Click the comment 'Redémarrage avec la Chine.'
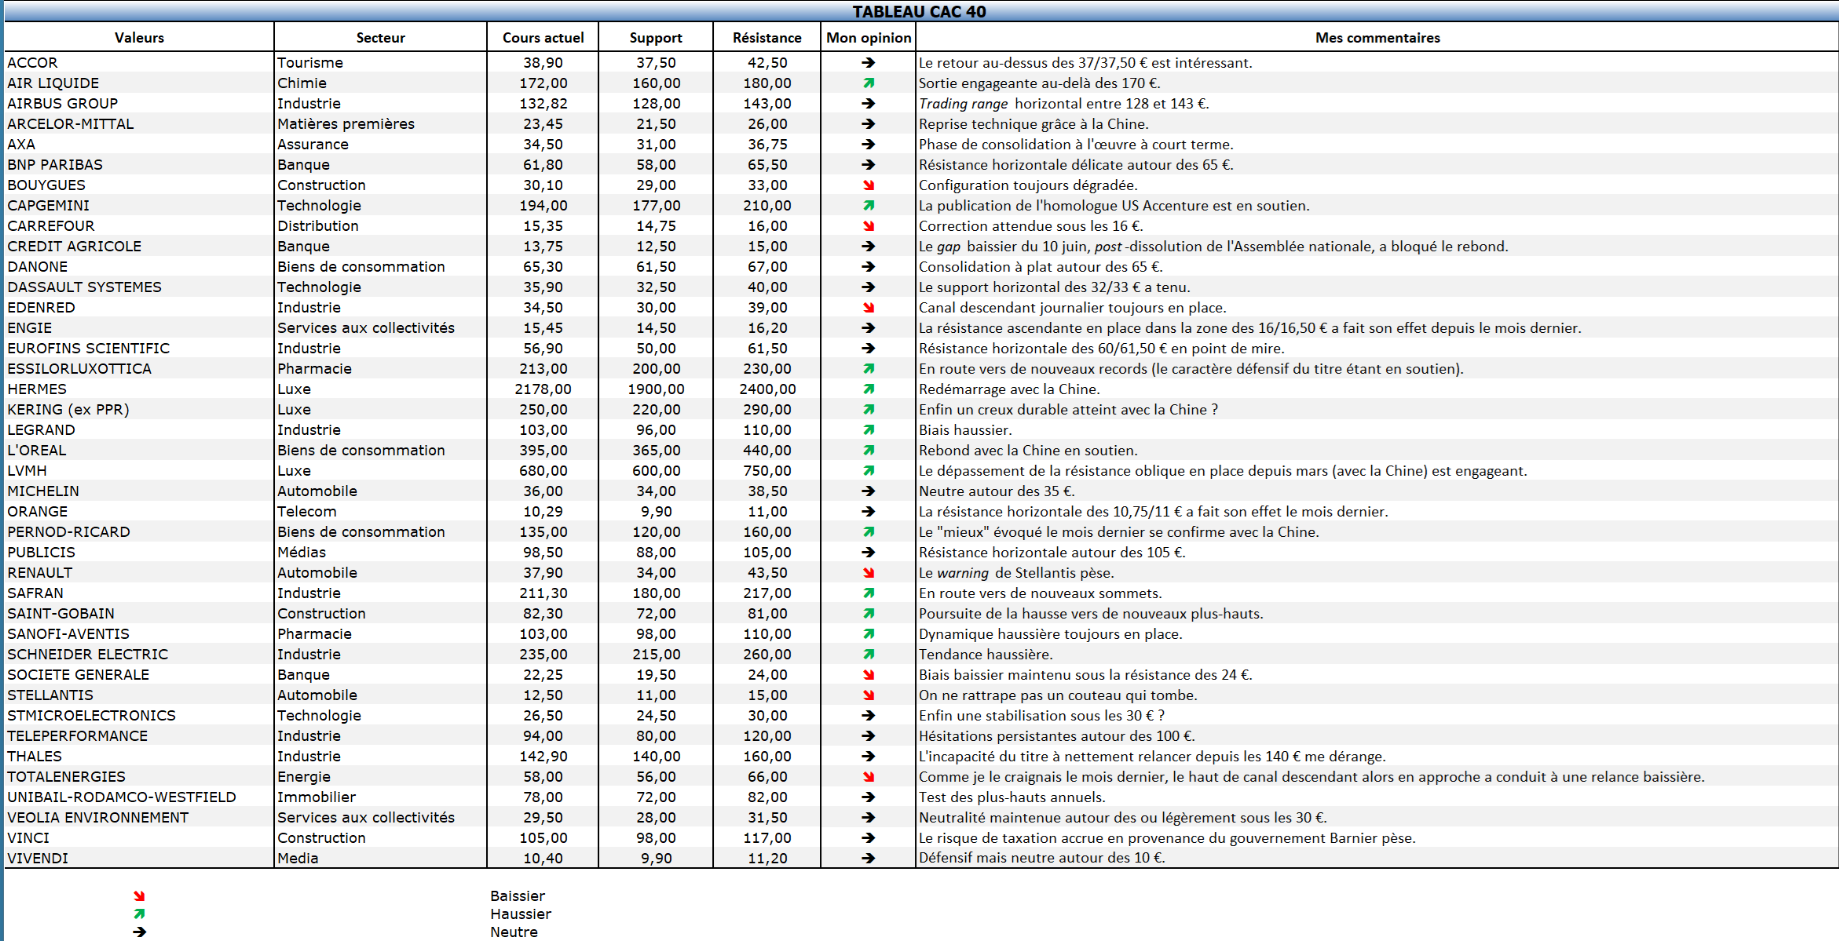 [1009, 389]
